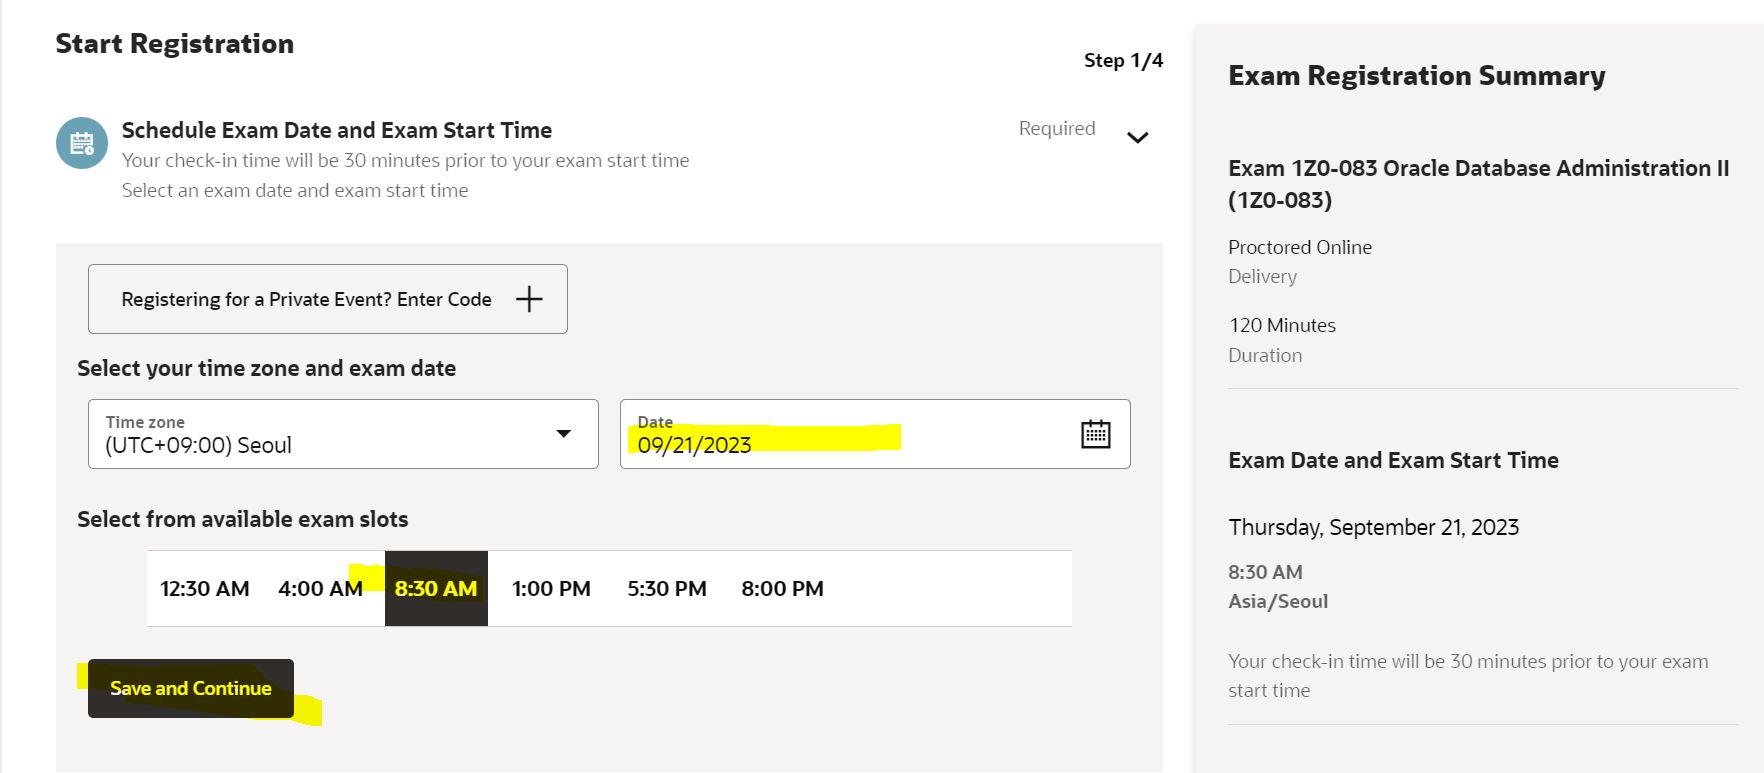
Task: Click the Proctored Online delivery text
Action: [1300, 247]
